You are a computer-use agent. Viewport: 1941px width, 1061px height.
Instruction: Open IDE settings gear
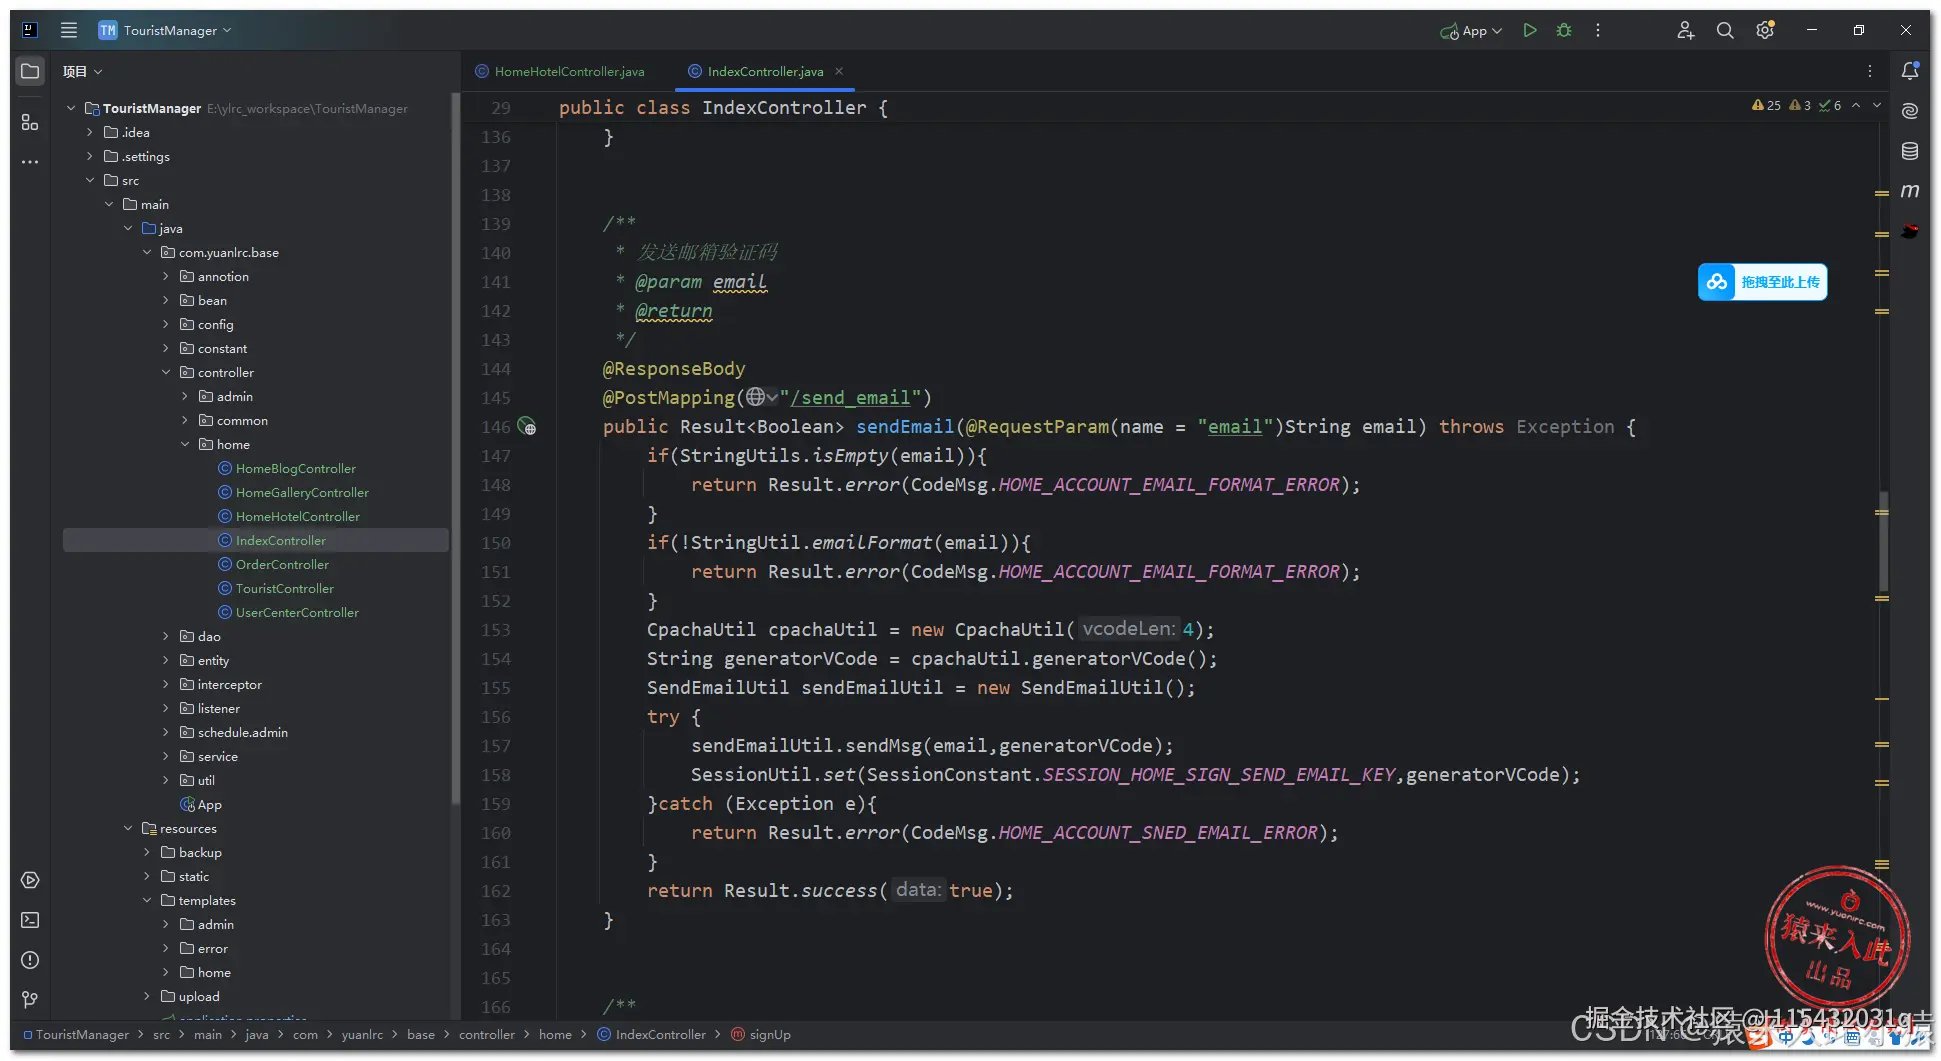pyautogui.click(x=1765, y=30)
